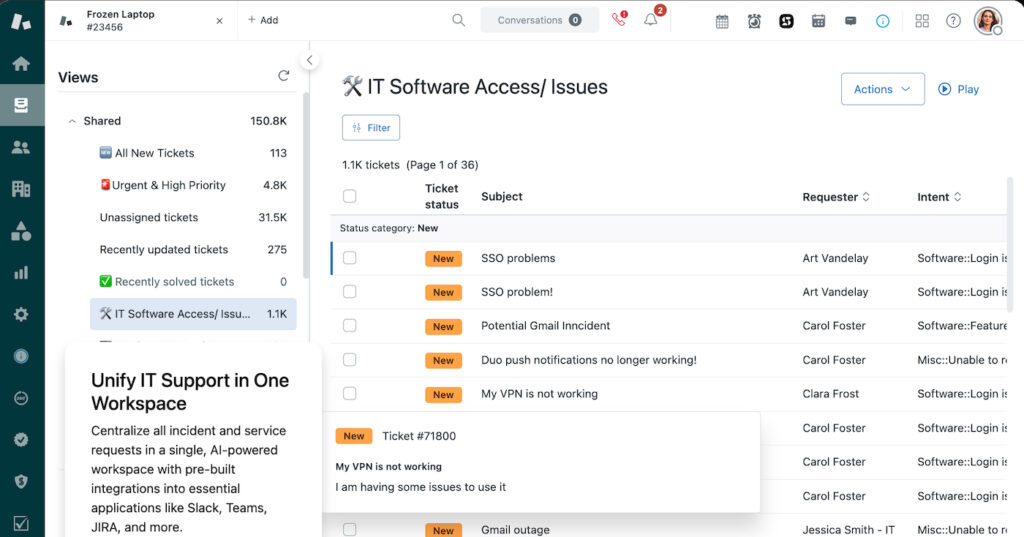
Task: Open the Gmail outage ticket subject
Action: tap(515, 530)
